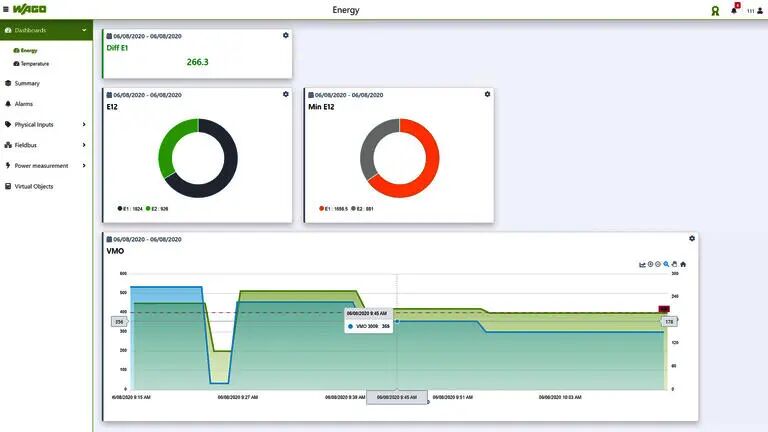Click date range of Diff E1 widget

pos(147,36)
